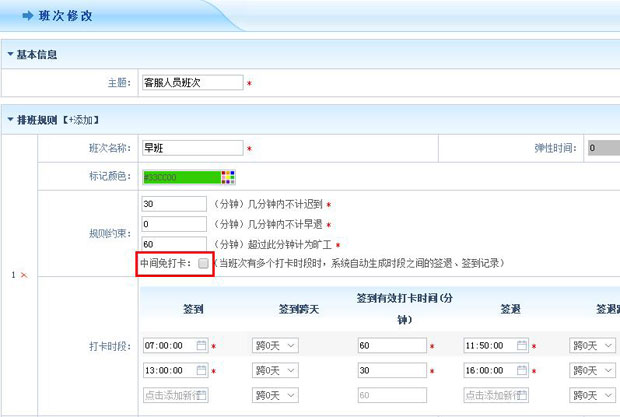The image size is (620, 417).
Task: Edit the absenteeism minutes field showing 60
Action: [174, 244]
